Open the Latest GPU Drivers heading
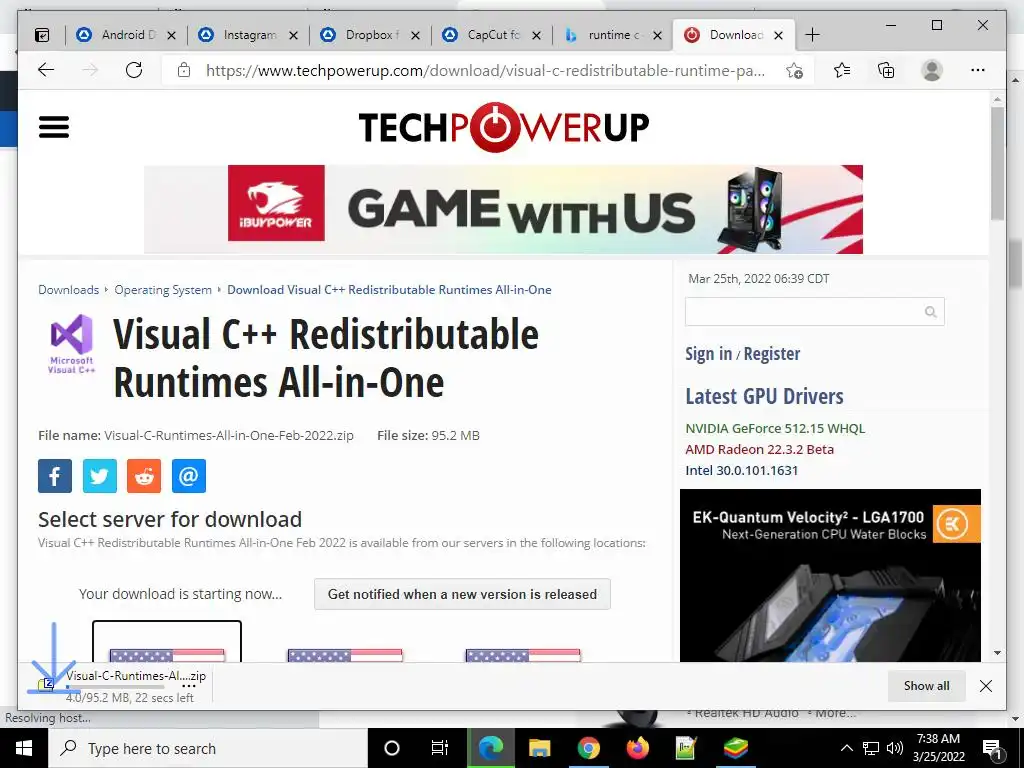Image resolution: width=1024 pixels, height=768 pixels. click(x=764, y=396)
